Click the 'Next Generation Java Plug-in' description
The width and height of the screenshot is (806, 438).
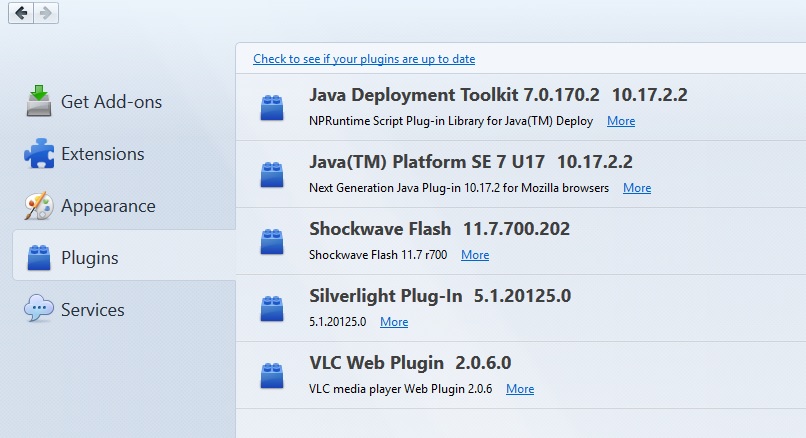(x=459, y=188)
